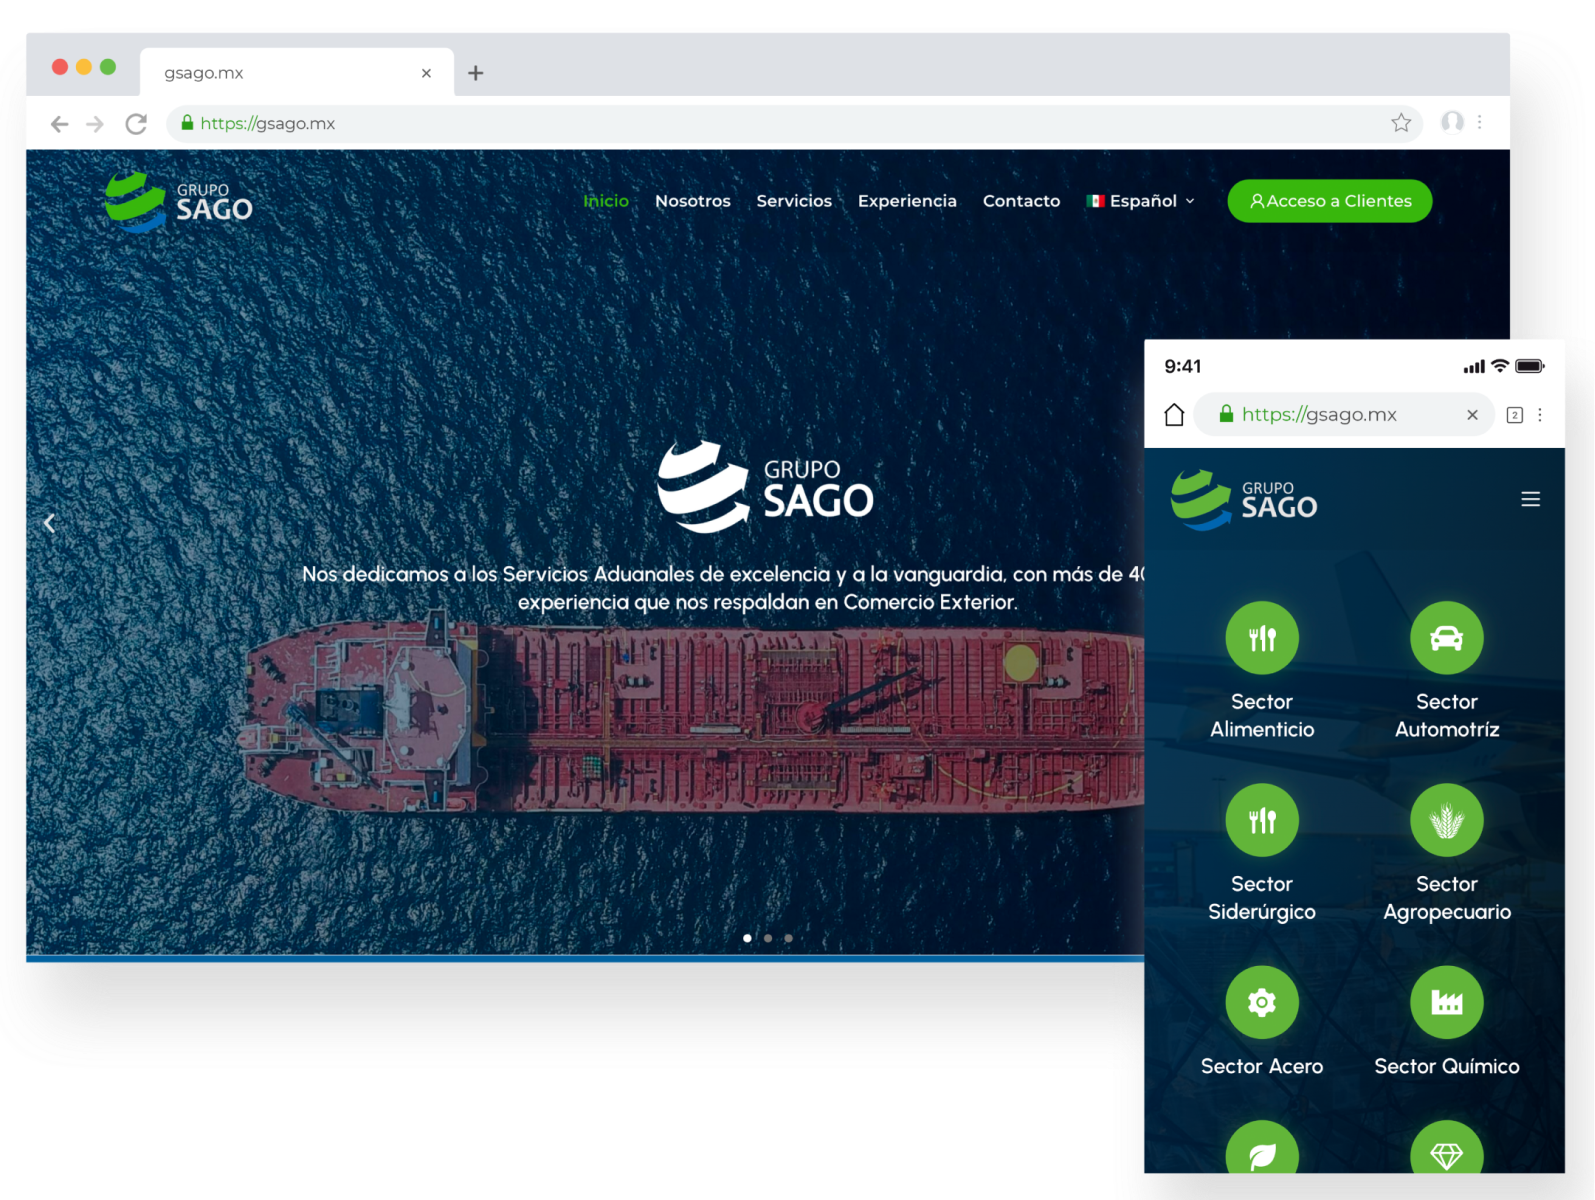Select the gsago.mx browser tab
The height and width of the screenshot is (1200, 1595).
tap(297, 72)
